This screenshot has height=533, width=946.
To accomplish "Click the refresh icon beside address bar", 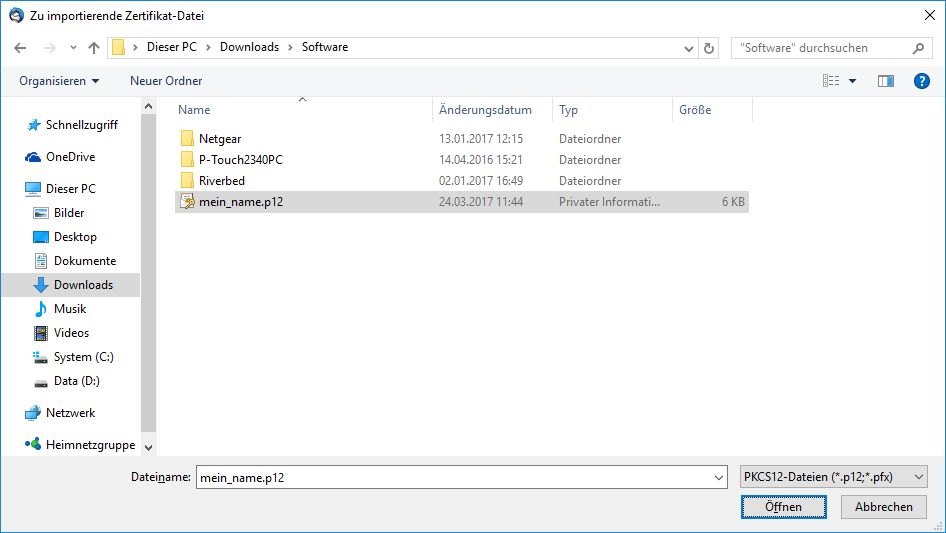I will point(710,48).
